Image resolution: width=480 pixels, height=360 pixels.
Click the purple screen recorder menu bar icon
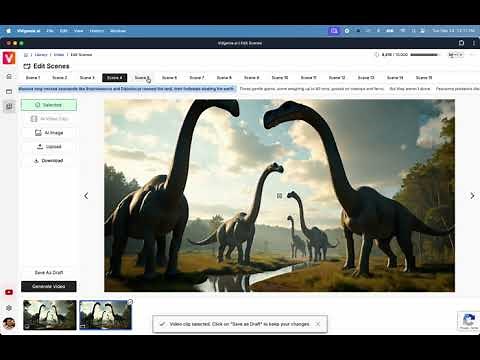point(334,31)
